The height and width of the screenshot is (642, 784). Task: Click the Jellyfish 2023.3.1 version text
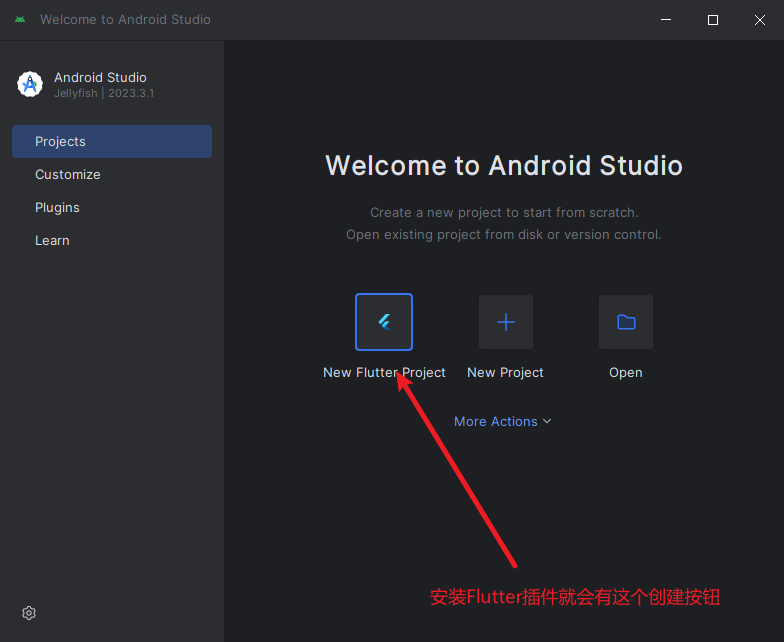104,94
